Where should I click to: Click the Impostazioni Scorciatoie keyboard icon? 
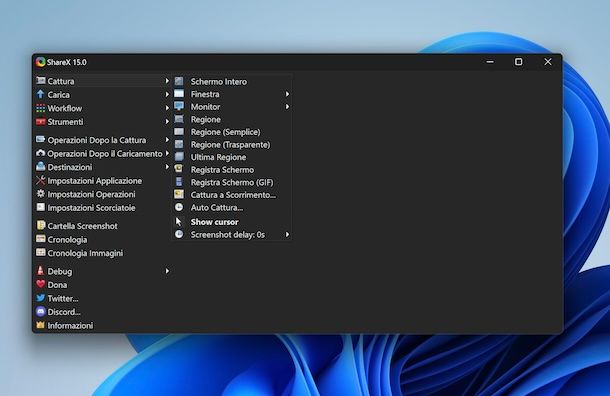(40, 207)
